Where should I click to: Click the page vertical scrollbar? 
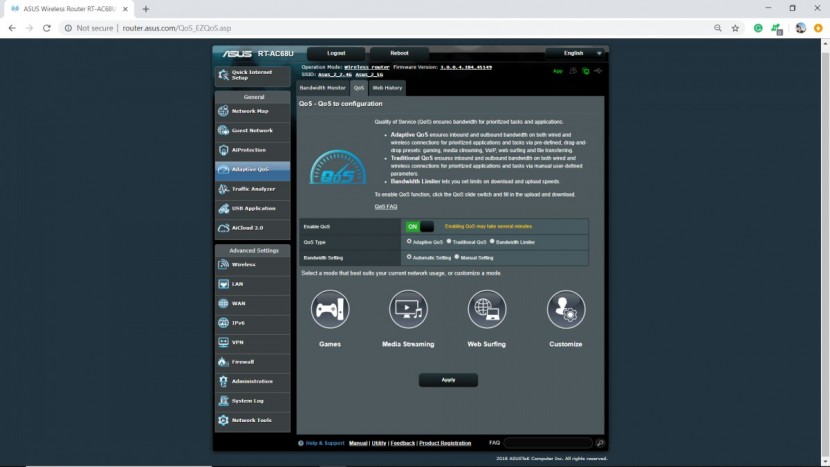pyautogui.click(x=825, y=252)
